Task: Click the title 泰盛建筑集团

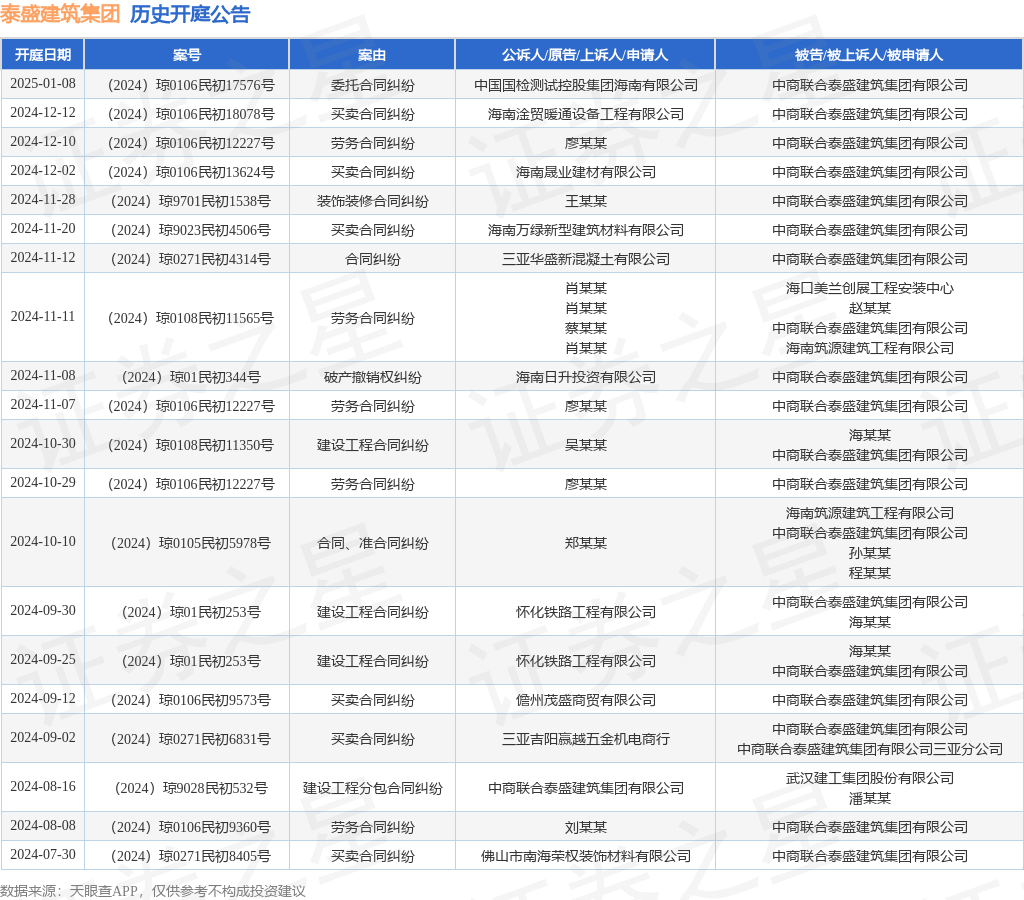Action: (x=60, y=14)
